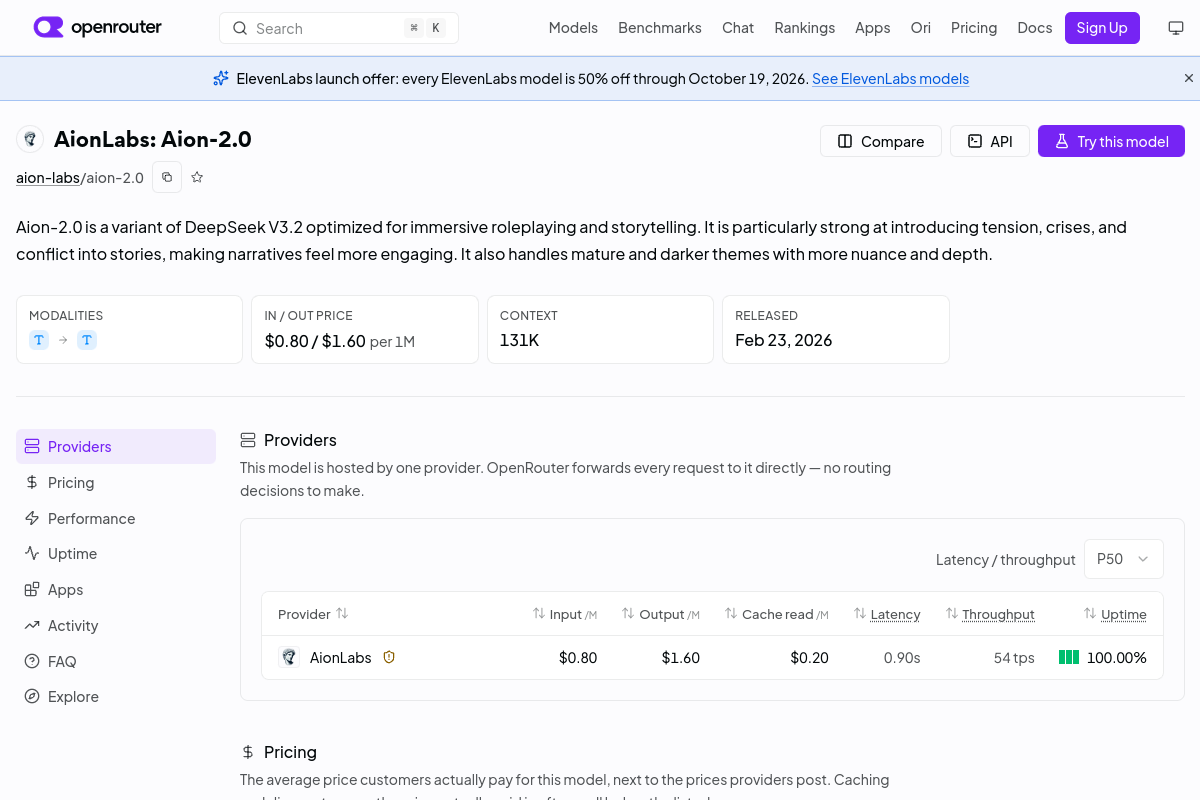Image resolution: width=1200 pixels, height=800 pixels.
Task: Click the flask icon on Try this model
Action: point(1062,141)
